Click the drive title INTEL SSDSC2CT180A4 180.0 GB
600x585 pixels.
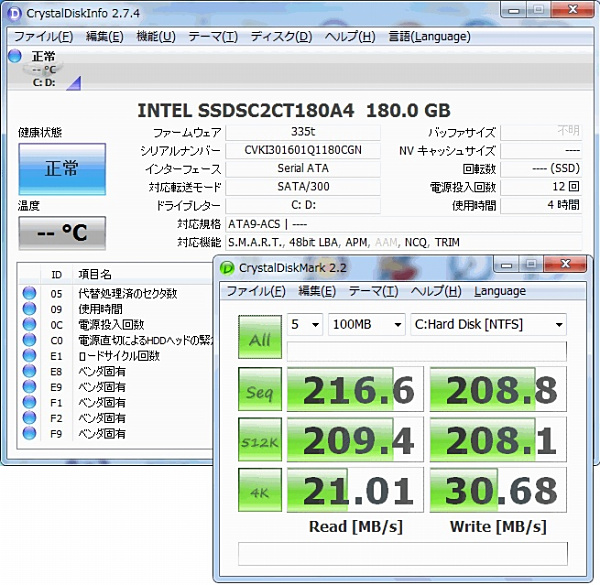coord(294,111)
